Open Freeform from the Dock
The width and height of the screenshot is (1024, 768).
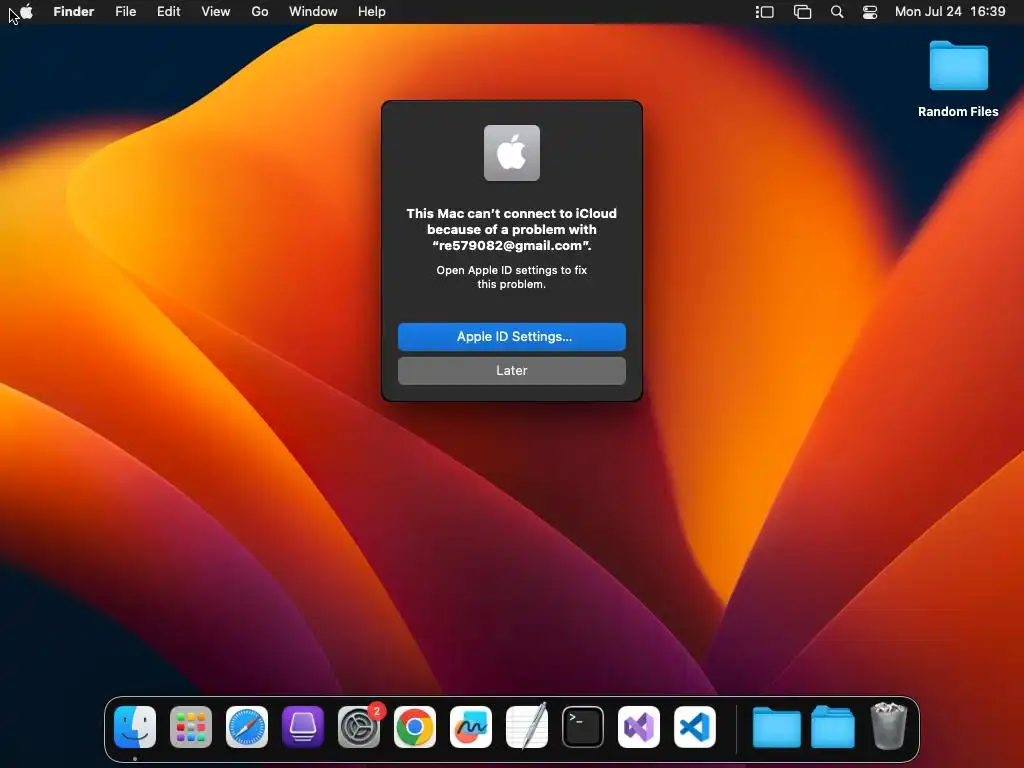[x=471, y=727]
